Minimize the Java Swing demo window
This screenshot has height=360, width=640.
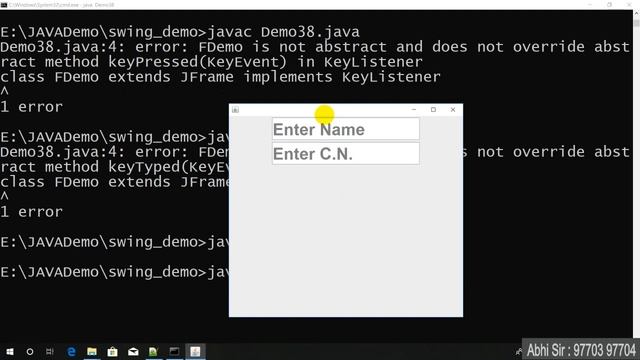point(414,109)
